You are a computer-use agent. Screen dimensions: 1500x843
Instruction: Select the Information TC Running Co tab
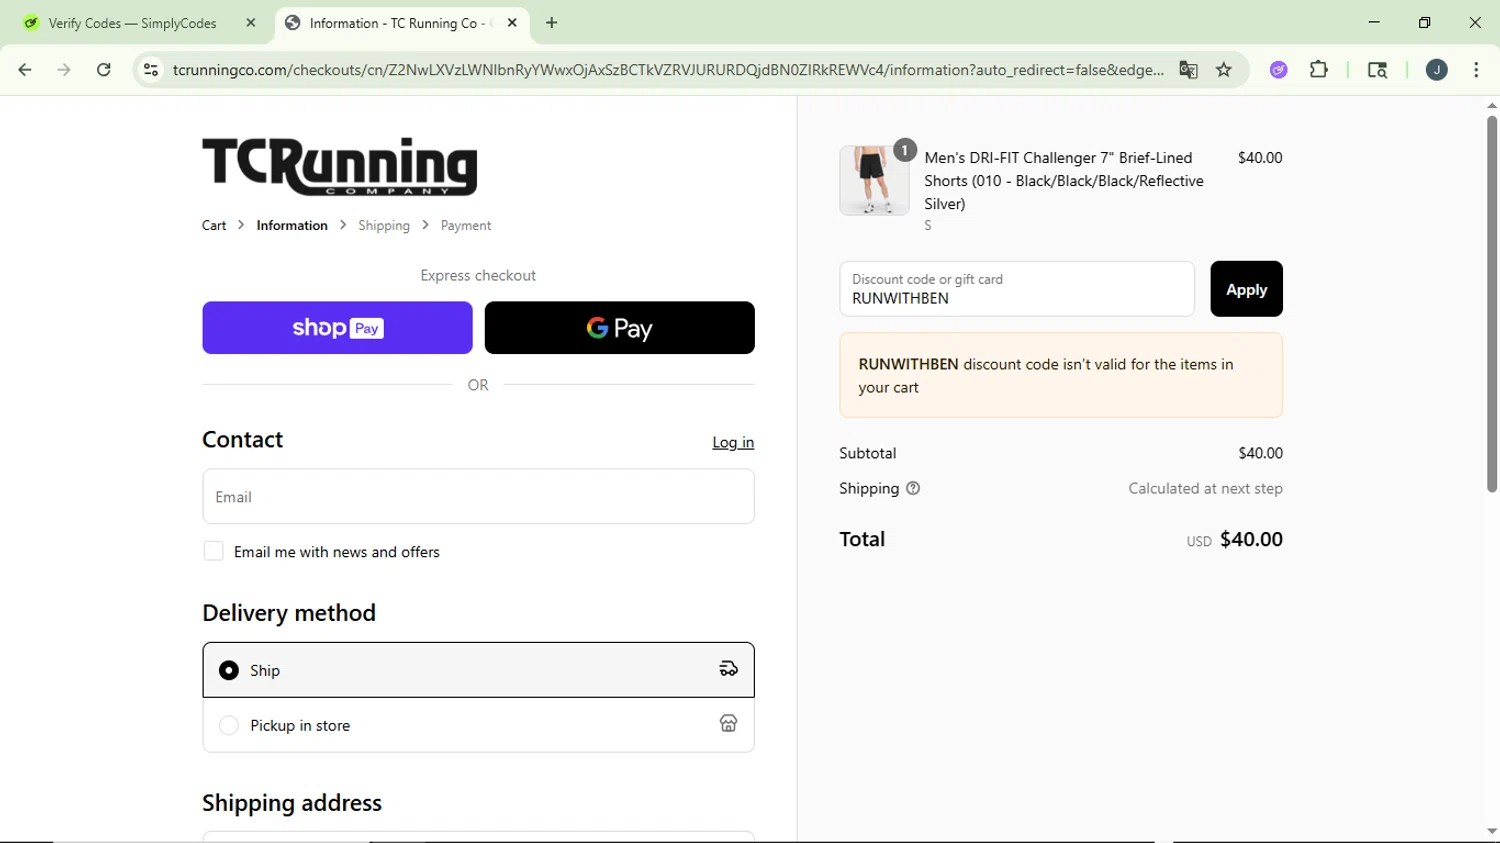coord(400,23)
